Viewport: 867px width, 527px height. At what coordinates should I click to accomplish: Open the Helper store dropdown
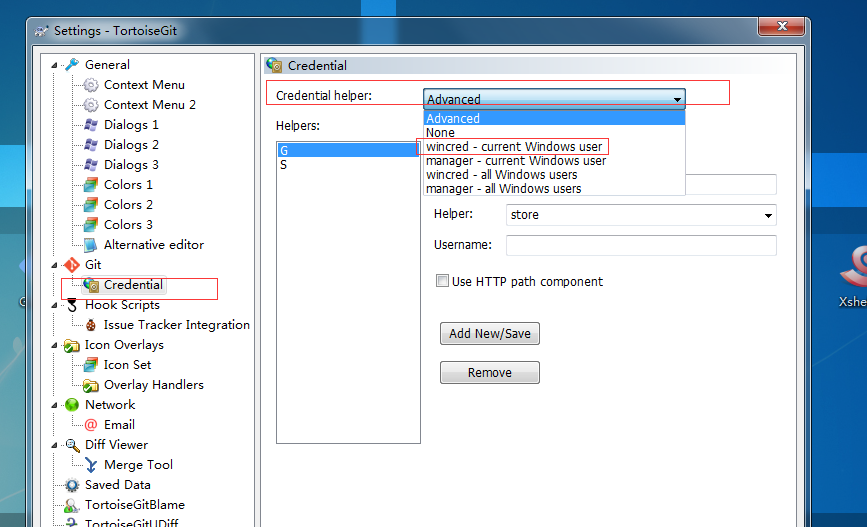point(768,215)
